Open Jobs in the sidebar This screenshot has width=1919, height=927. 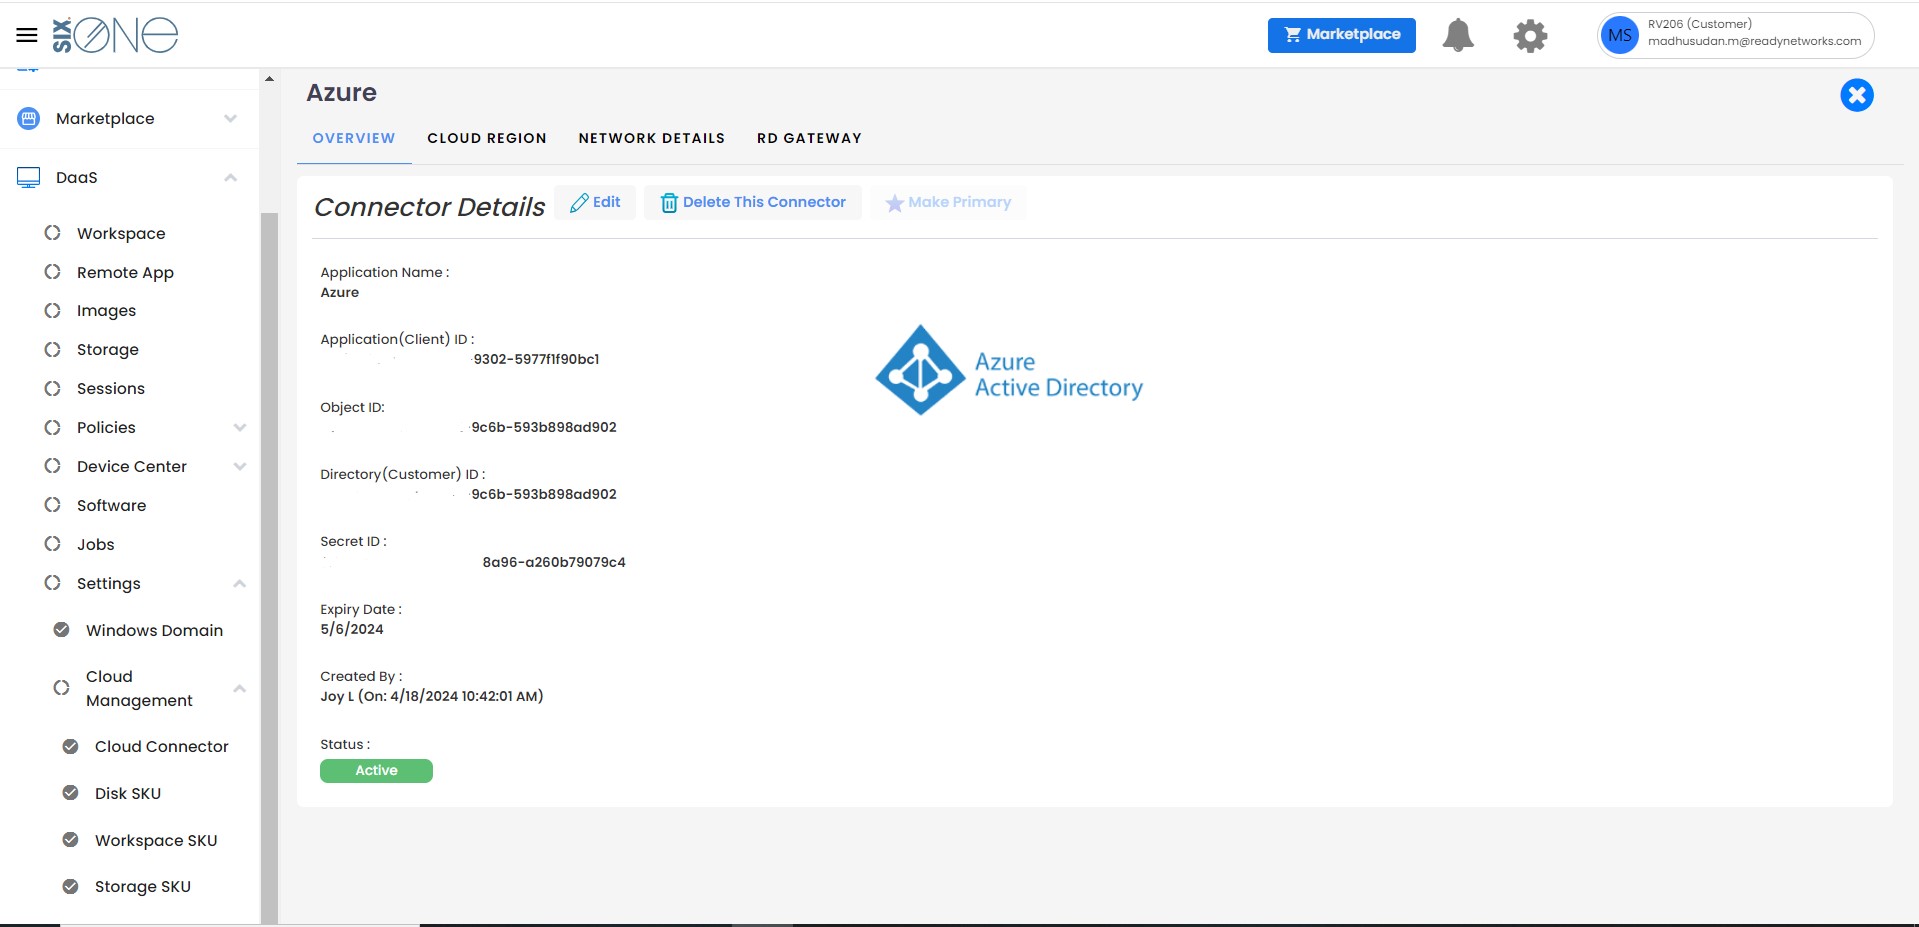pos(96,544)
